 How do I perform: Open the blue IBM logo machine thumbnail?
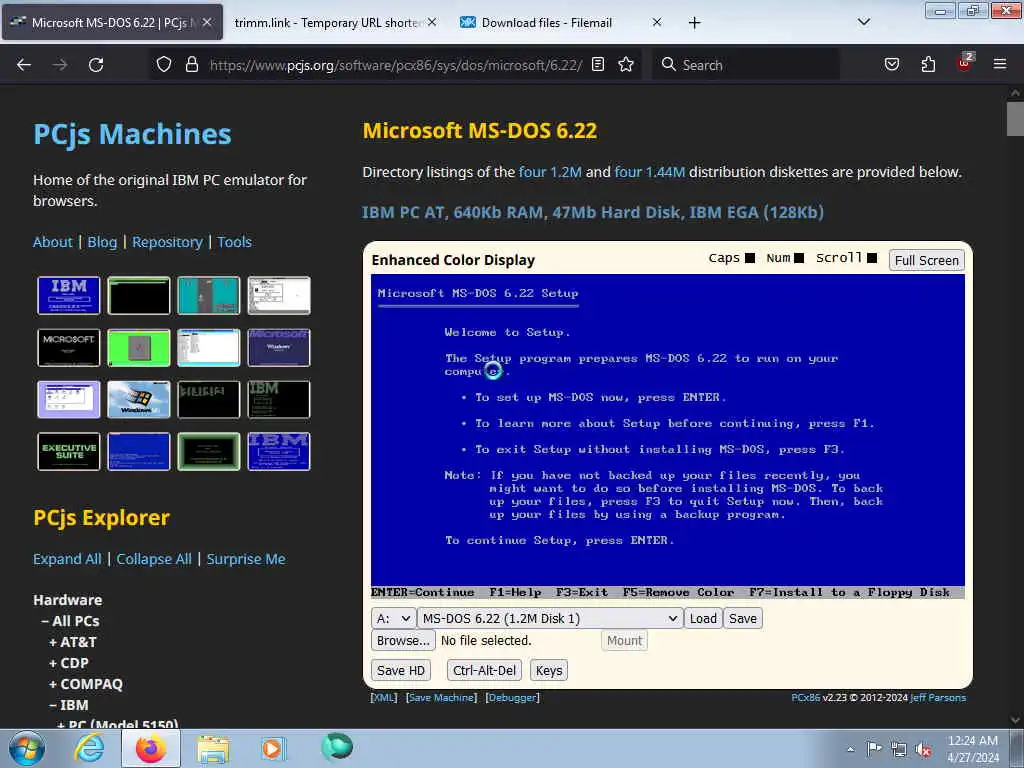tap(69, 295)
